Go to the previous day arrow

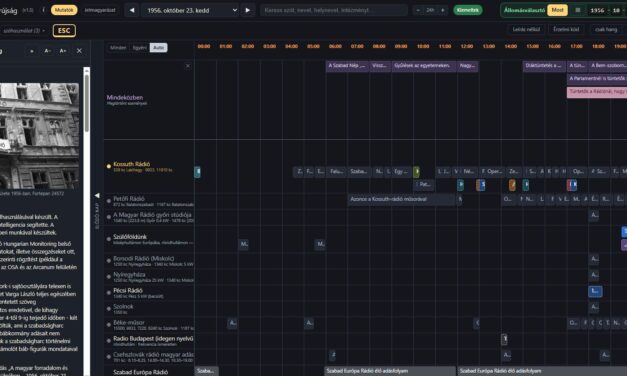(132, 10)
